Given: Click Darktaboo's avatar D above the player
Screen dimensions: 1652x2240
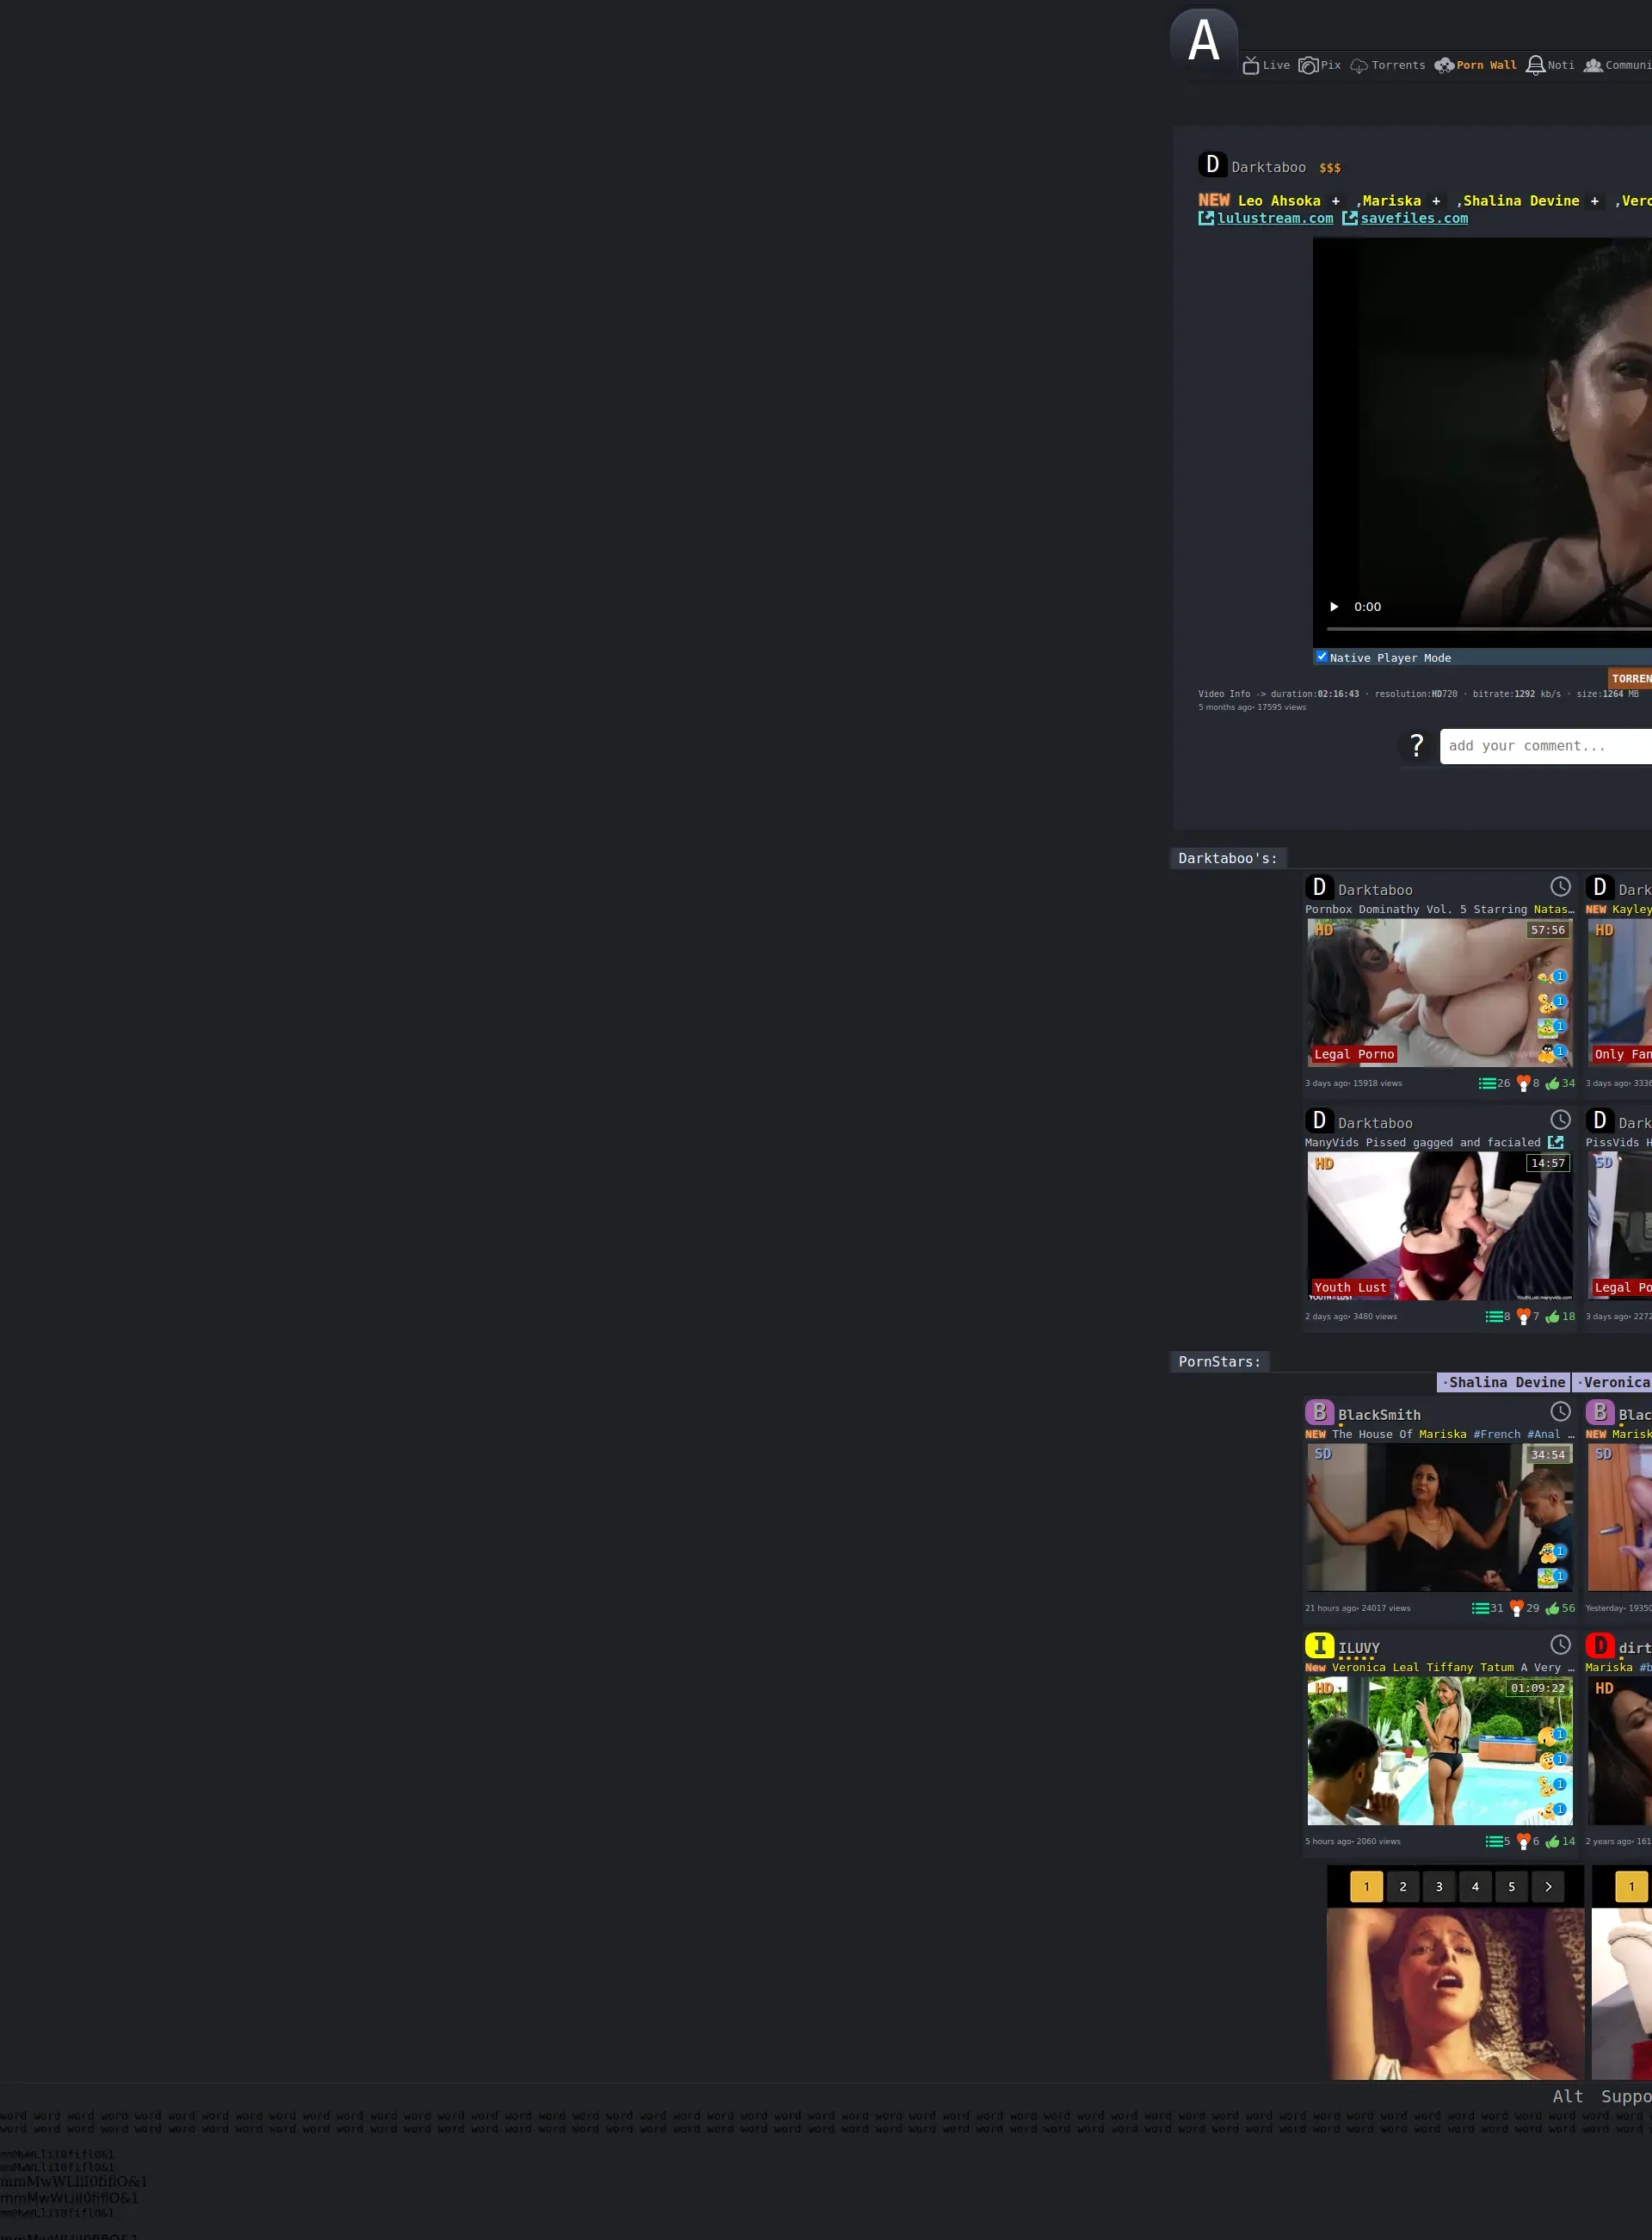Looking at the screenshot, I should click(x=1212, y=165).
